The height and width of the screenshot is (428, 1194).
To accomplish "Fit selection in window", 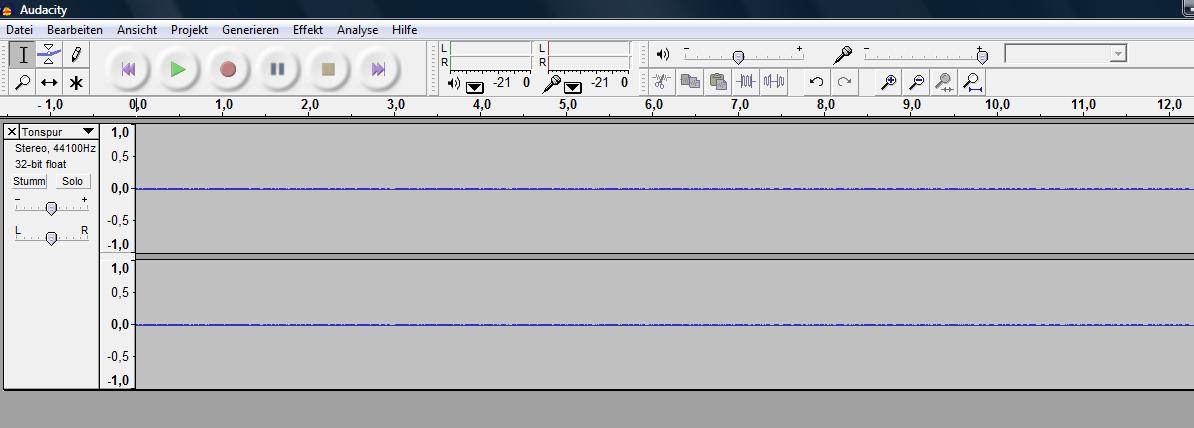I will [944, 81].
